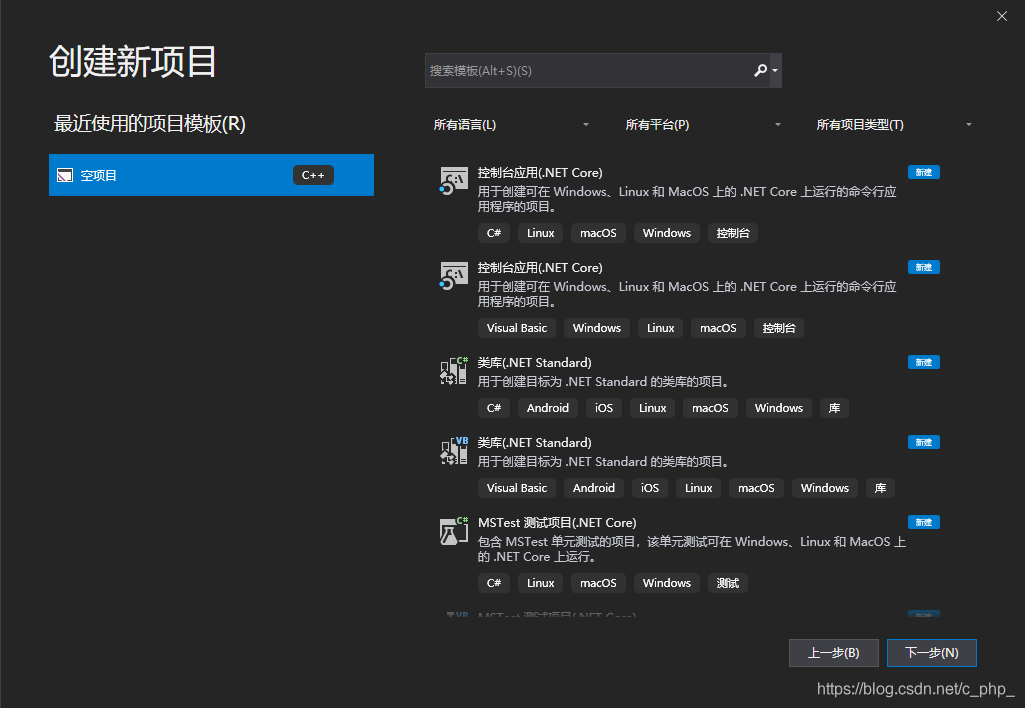This screenshot has height=708, width=1025.
Task: Close the 创建新项目 dialog with the X
Action: [x=1001, y=16]
